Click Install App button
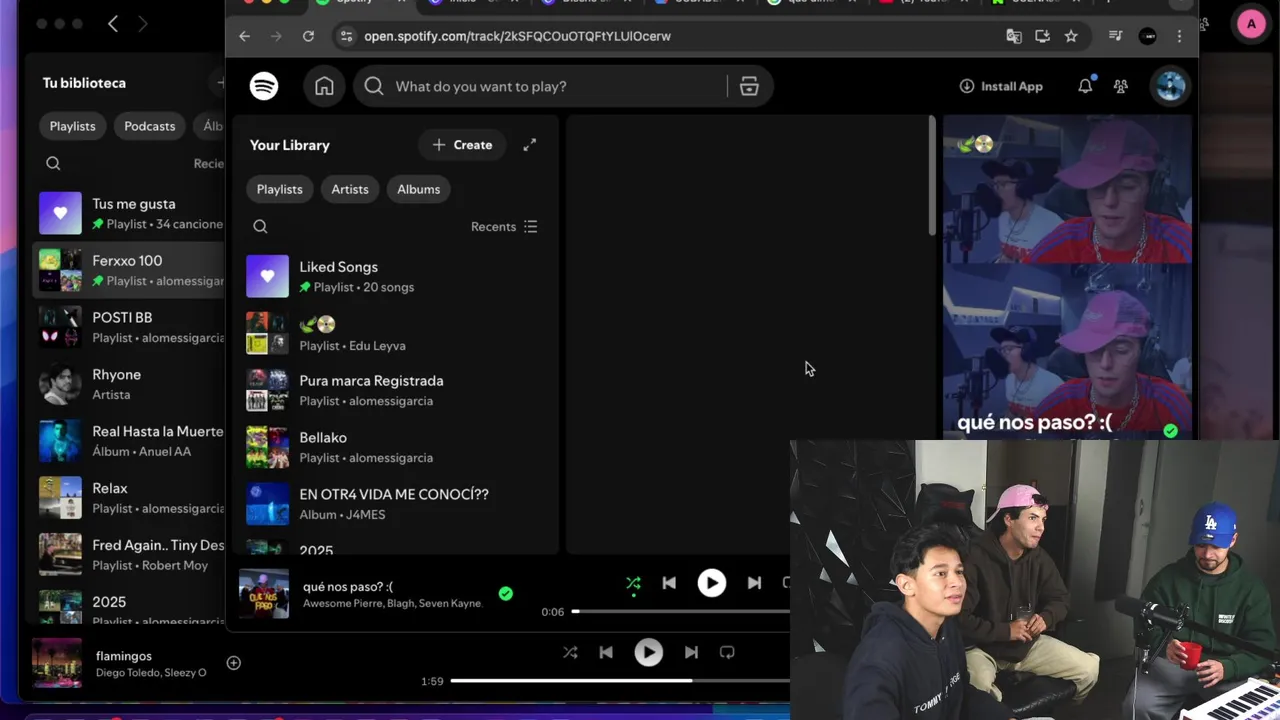The height and width of the screenshot is (720, 1280). [1001, 86]
